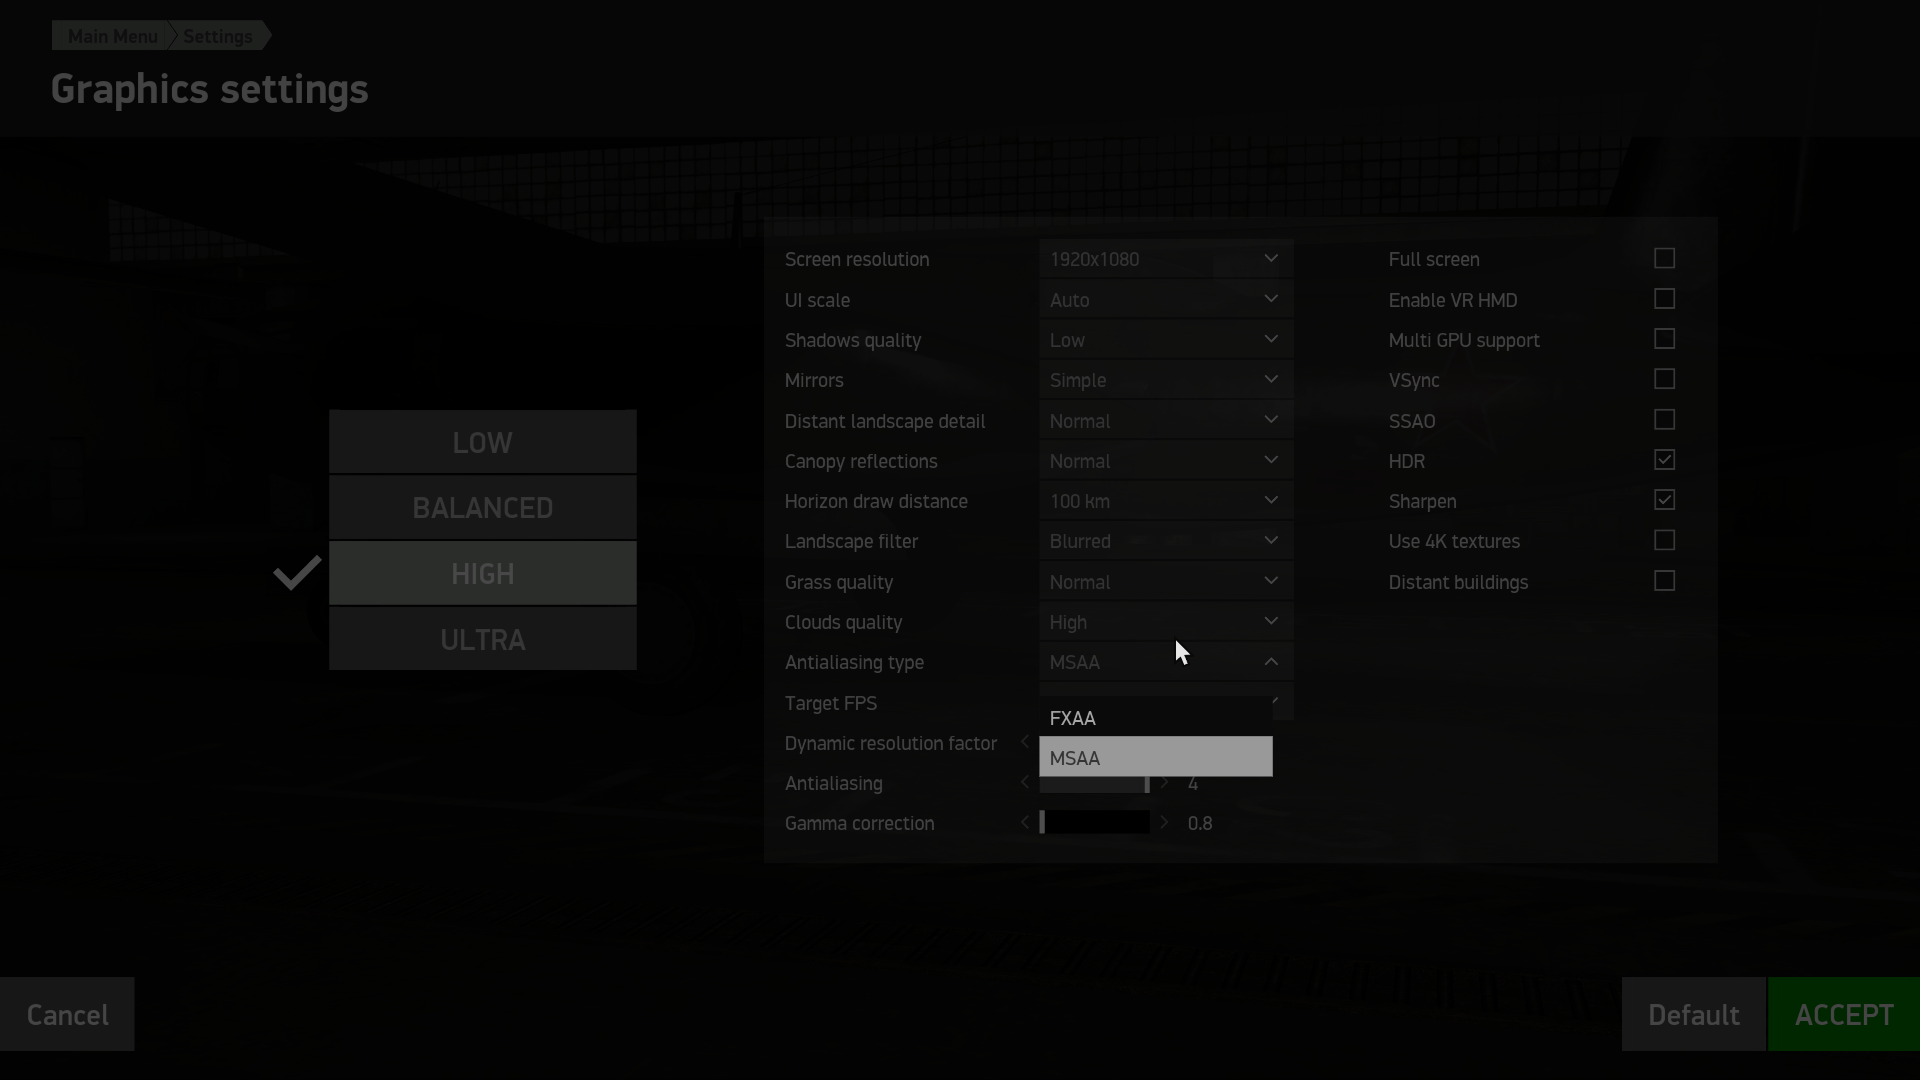Screen dimensions: 1920x1080
Task: Select FXAA from antialiasing list
Action: (x=1156, y=718)
